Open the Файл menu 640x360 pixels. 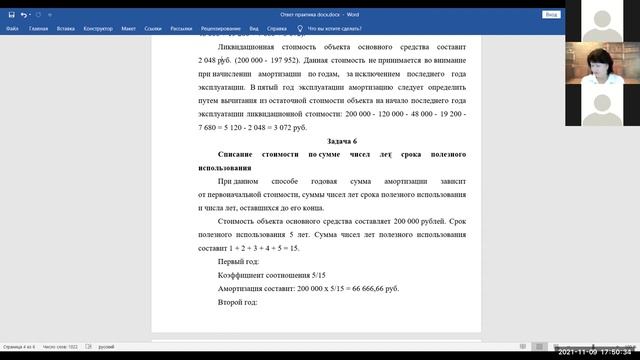coord(12,29)
